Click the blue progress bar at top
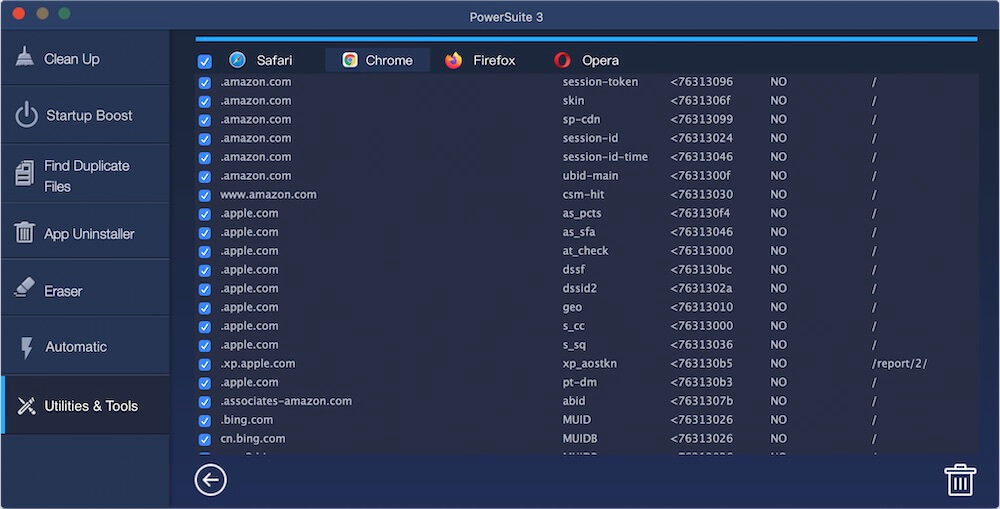The width and height of the screenshot is (1000, 509). (x=586, y=39)
